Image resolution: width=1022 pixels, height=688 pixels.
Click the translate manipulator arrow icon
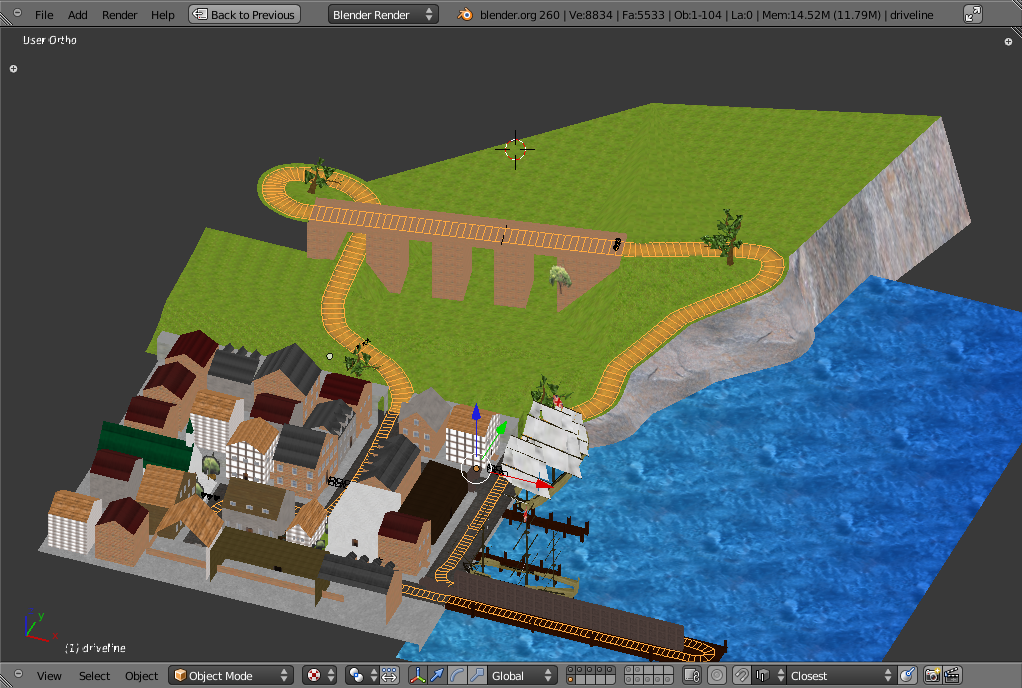coord(437,676)
